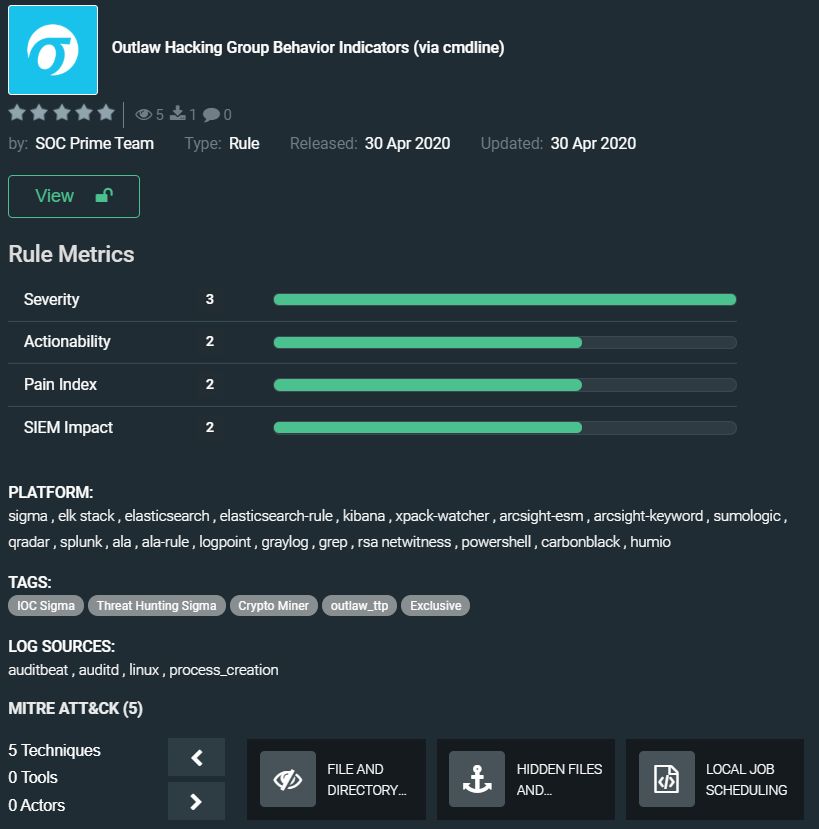
Task: Click the five-star rating
Action: coord(62,113)
